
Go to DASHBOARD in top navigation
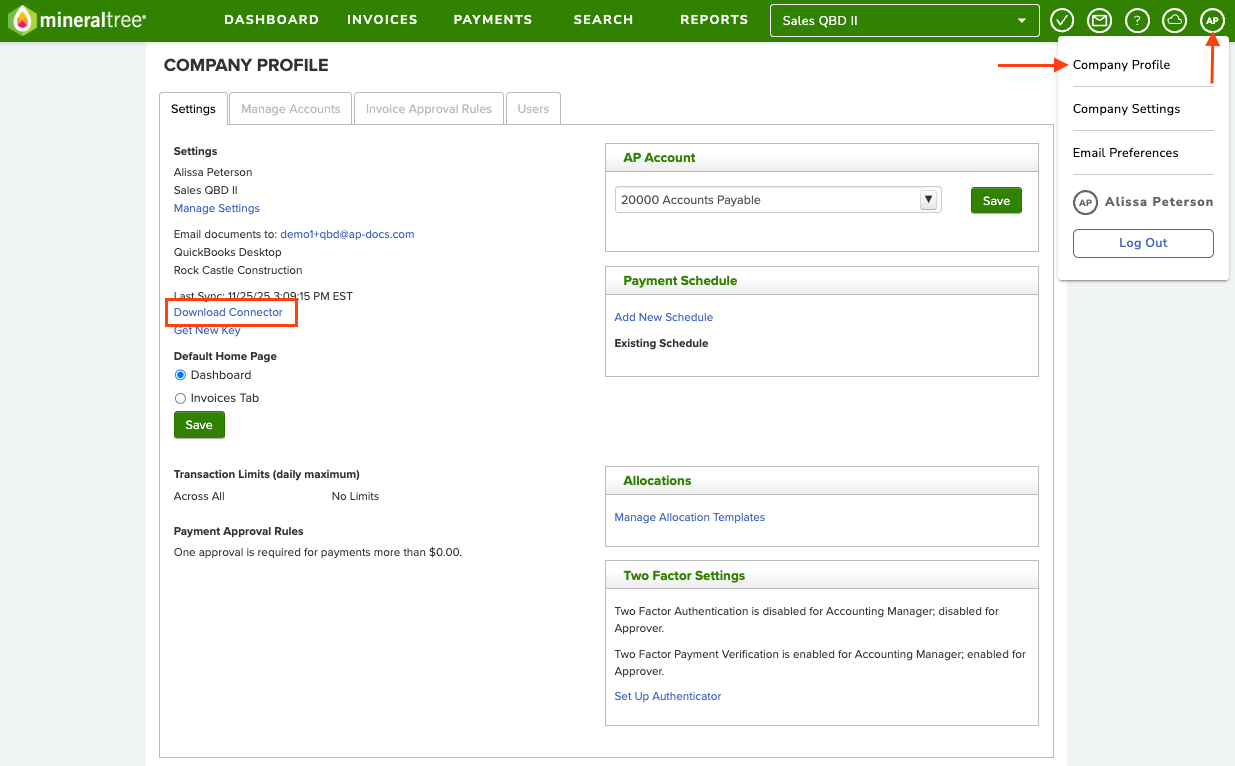pos(271,20)
